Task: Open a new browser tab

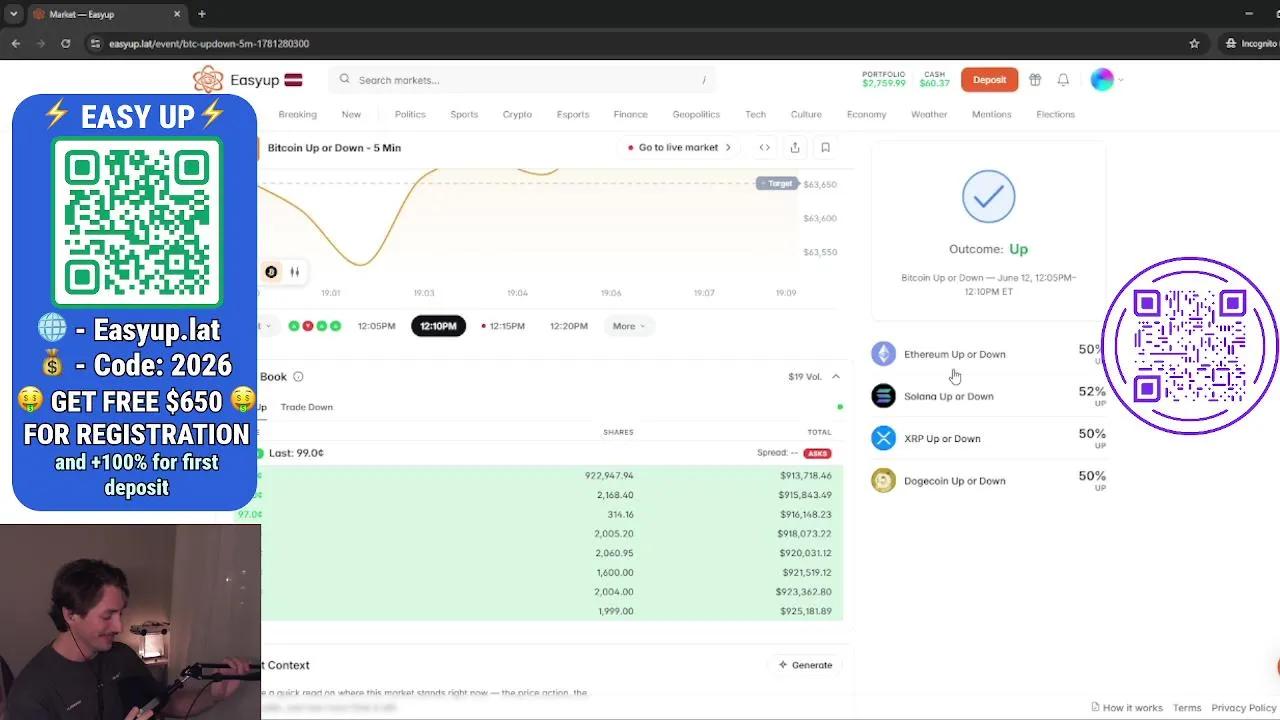Action: tap(202, 14)
